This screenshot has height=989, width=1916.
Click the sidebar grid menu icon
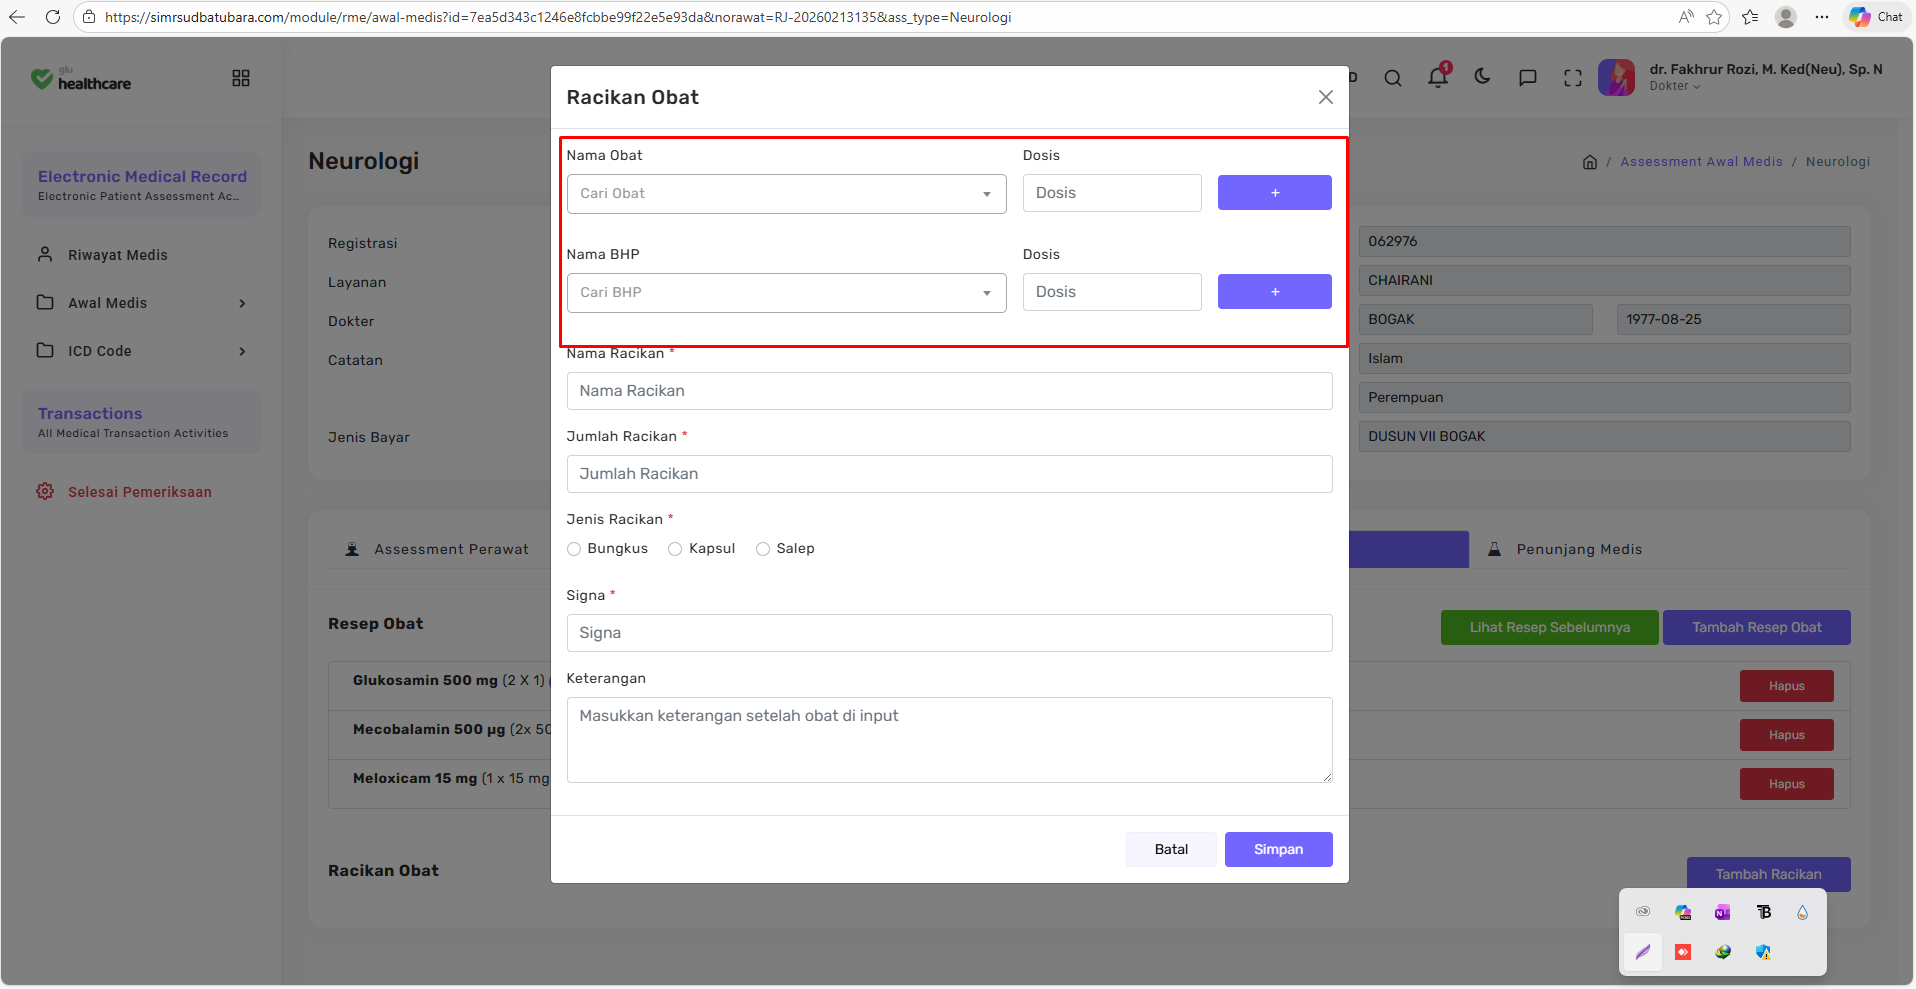pos(241,78)
